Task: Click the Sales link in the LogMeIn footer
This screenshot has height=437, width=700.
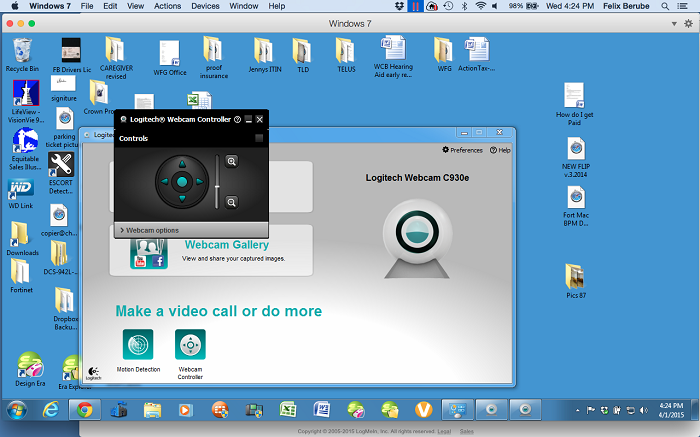Action: pyautogui.click(x=467, y=431)
